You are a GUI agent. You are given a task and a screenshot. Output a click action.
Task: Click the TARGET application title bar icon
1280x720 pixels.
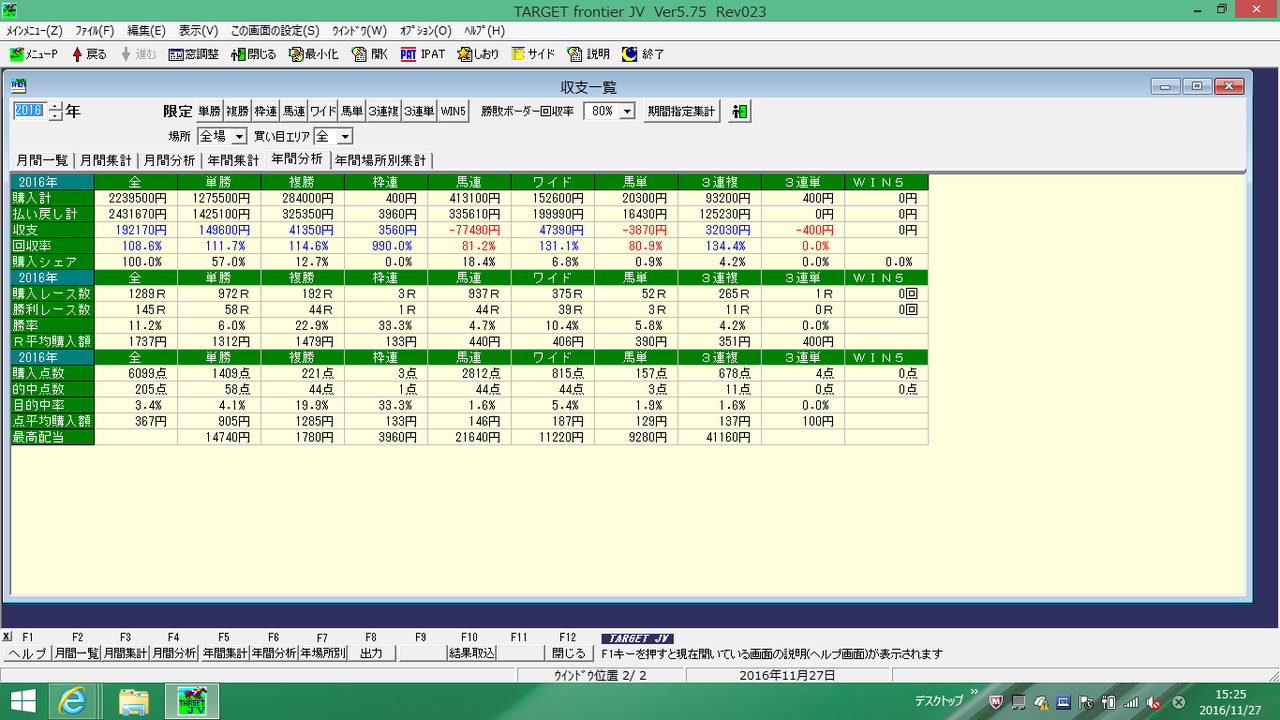[9, 9]
